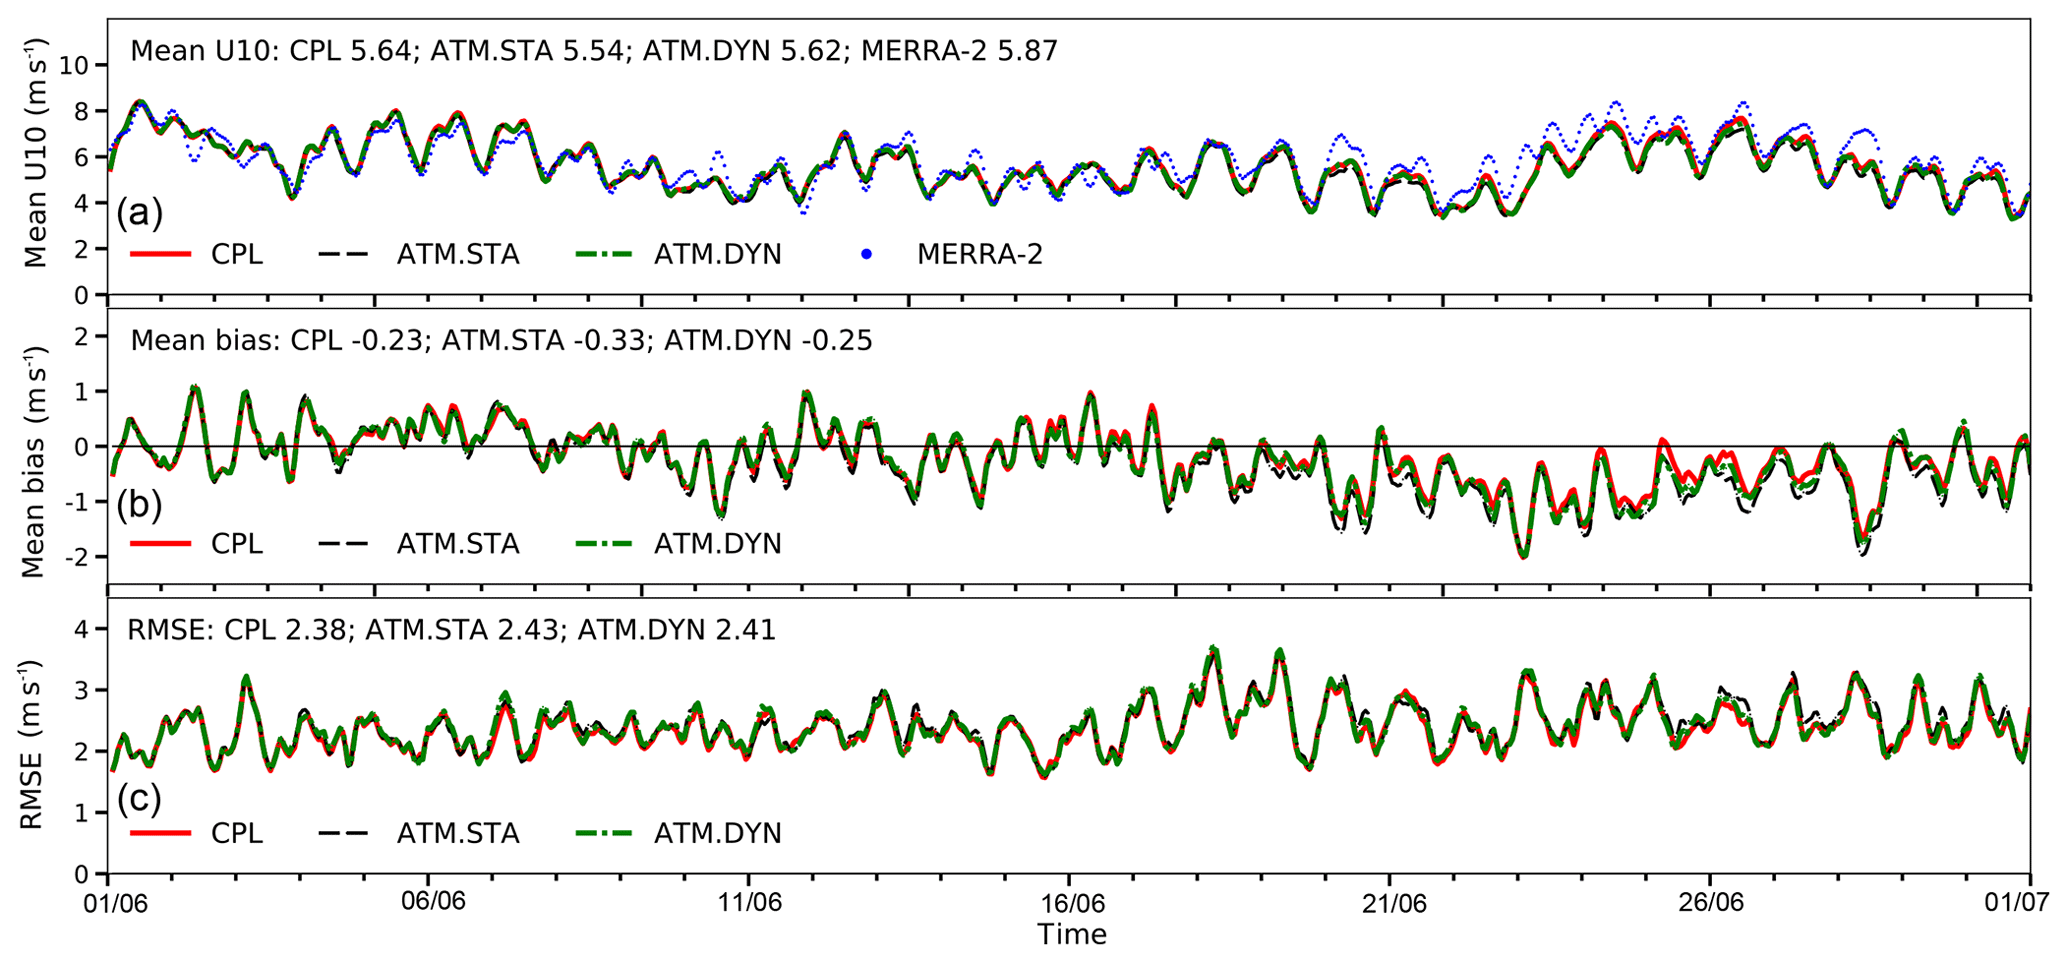The height and width of the screenshot is (962, 2067).
Task: Select the 11/06 date tick label
Action: [749, 901]
